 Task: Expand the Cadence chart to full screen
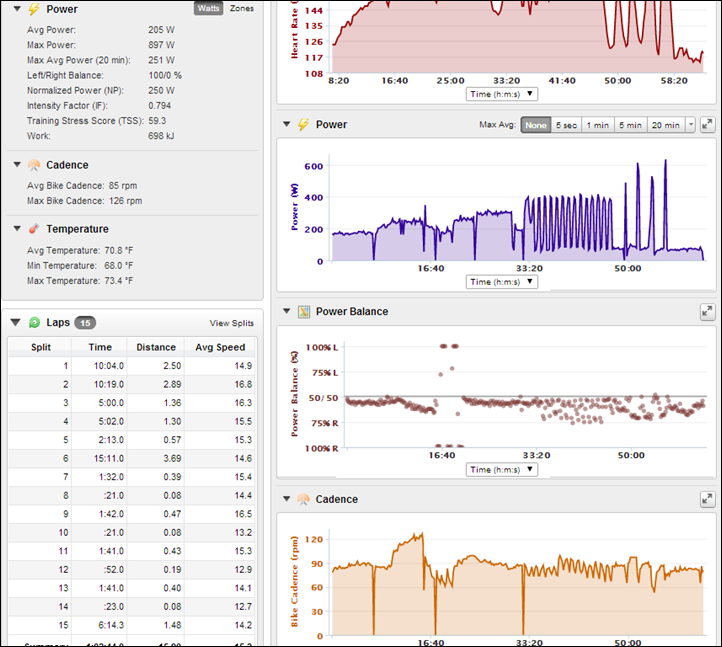coord(707,499)
